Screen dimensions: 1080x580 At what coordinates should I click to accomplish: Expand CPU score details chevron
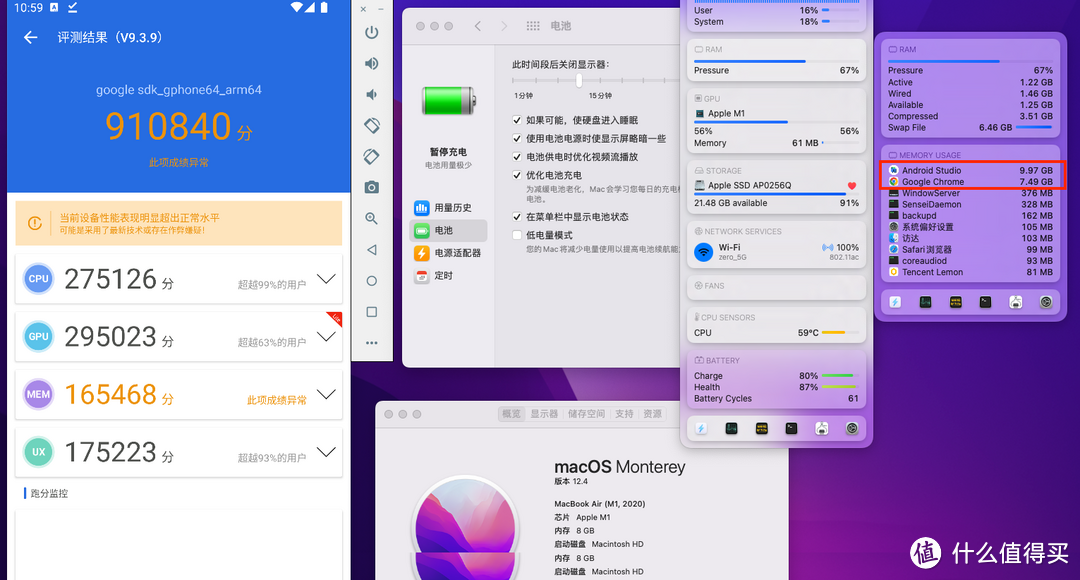[326, 279]
